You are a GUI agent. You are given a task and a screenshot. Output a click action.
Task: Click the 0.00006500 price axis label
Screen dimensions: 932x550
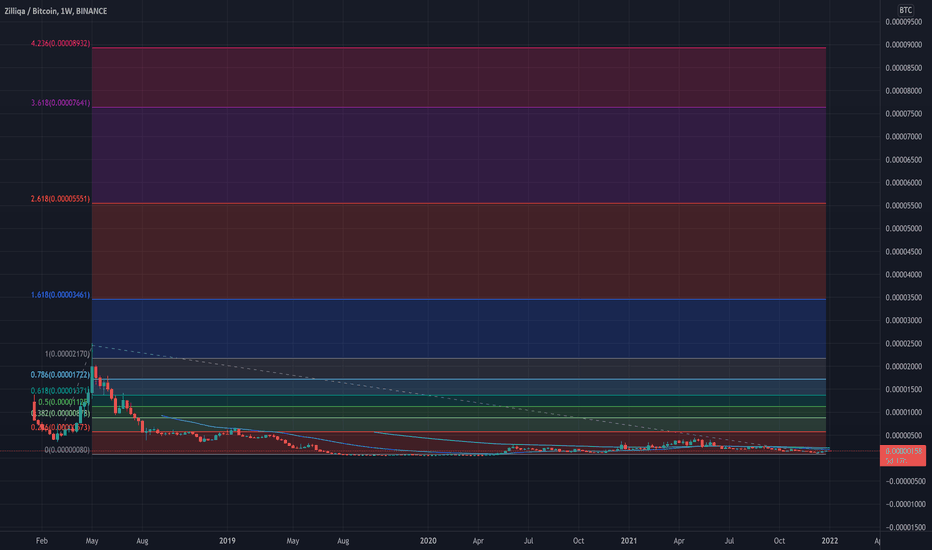click(904, 159)
